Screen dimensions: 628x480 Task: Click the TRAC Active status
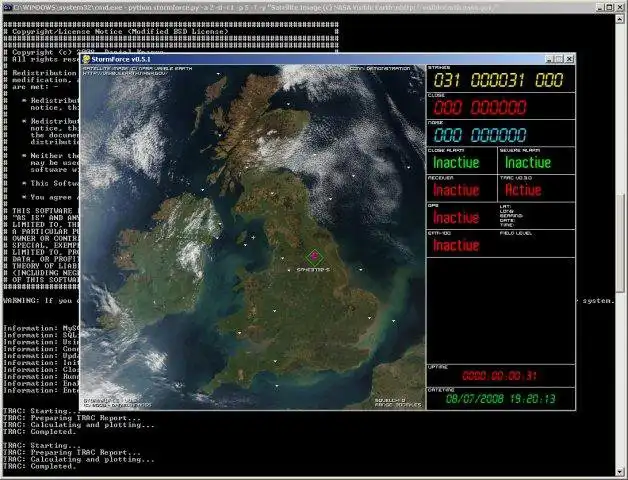pyautogui.click(x=523, y=190)
